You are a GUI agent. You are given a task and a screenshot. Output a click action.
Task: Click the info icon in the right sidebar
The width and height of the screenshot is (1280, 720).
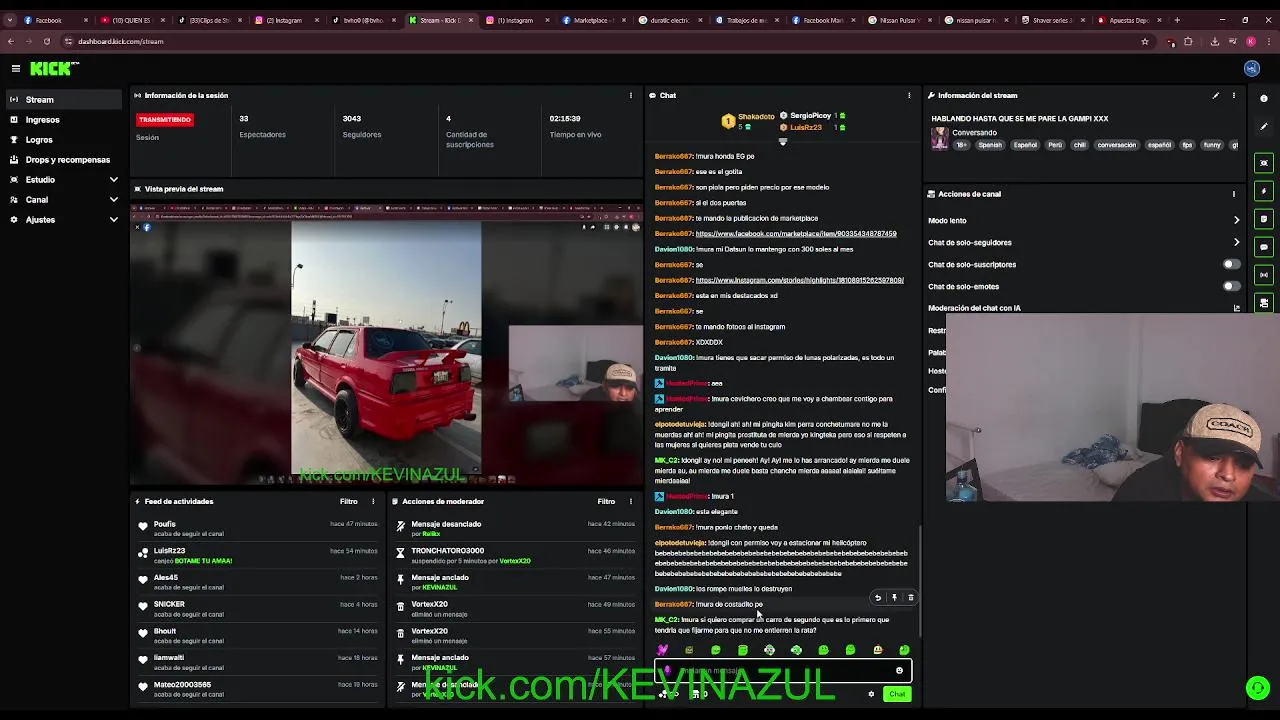pos(1264,98)
